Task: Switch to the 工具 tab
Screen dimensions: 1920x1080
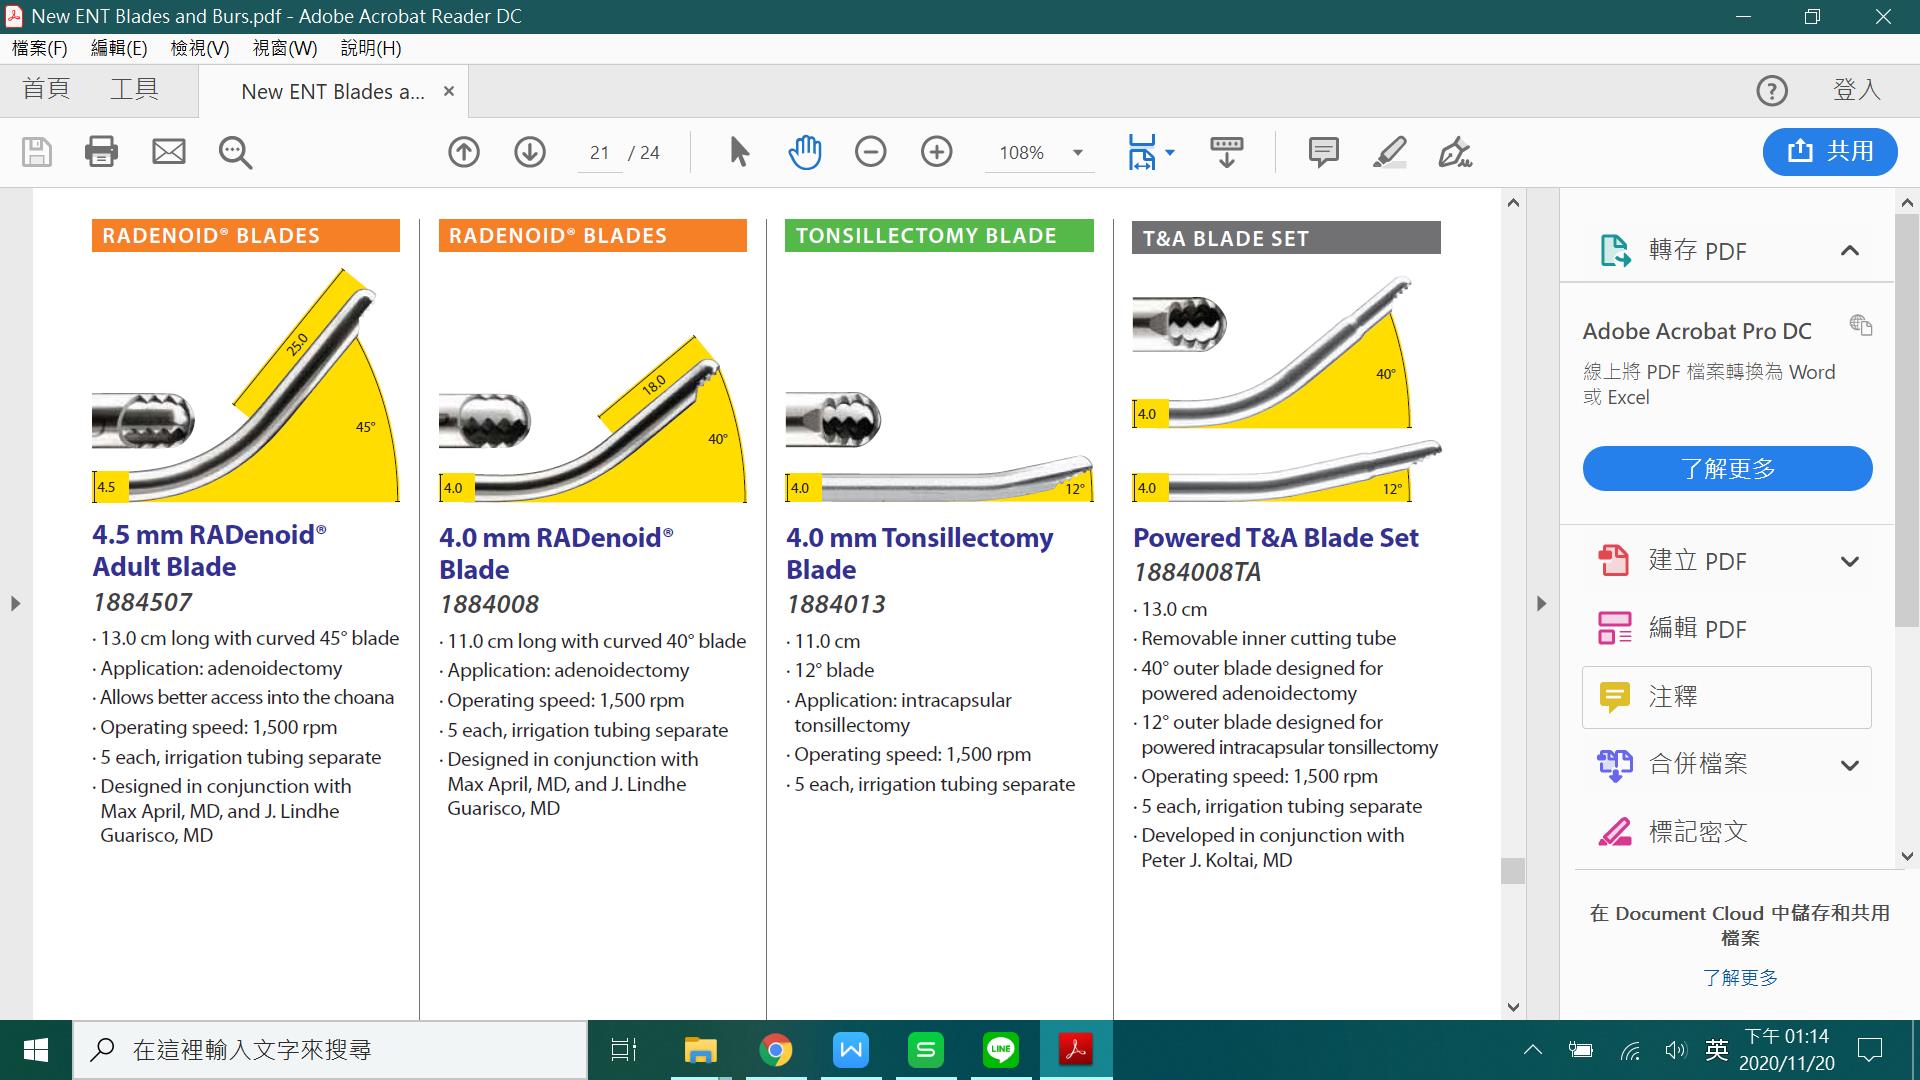Action: pos(134,89)
